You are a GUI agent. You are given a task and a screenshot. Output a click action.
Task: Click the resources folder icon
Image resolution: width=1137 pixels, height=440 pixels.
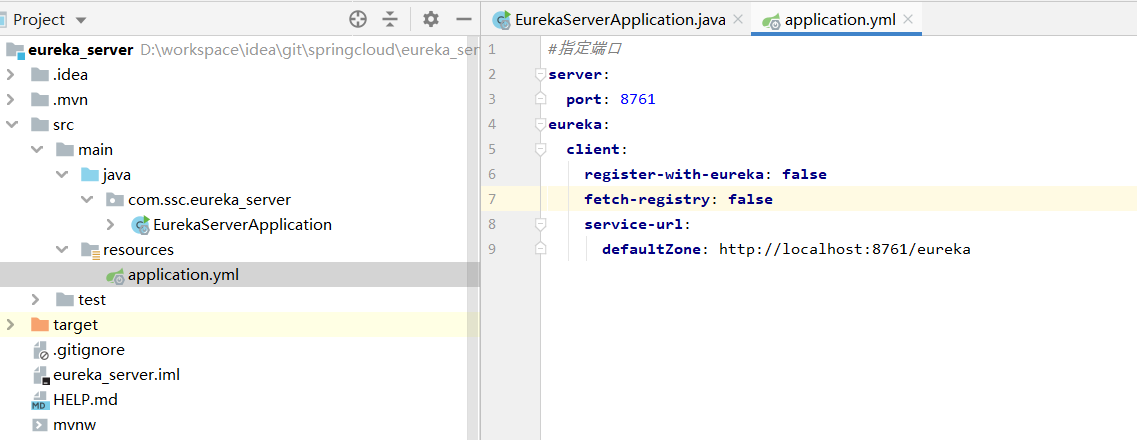90,250
